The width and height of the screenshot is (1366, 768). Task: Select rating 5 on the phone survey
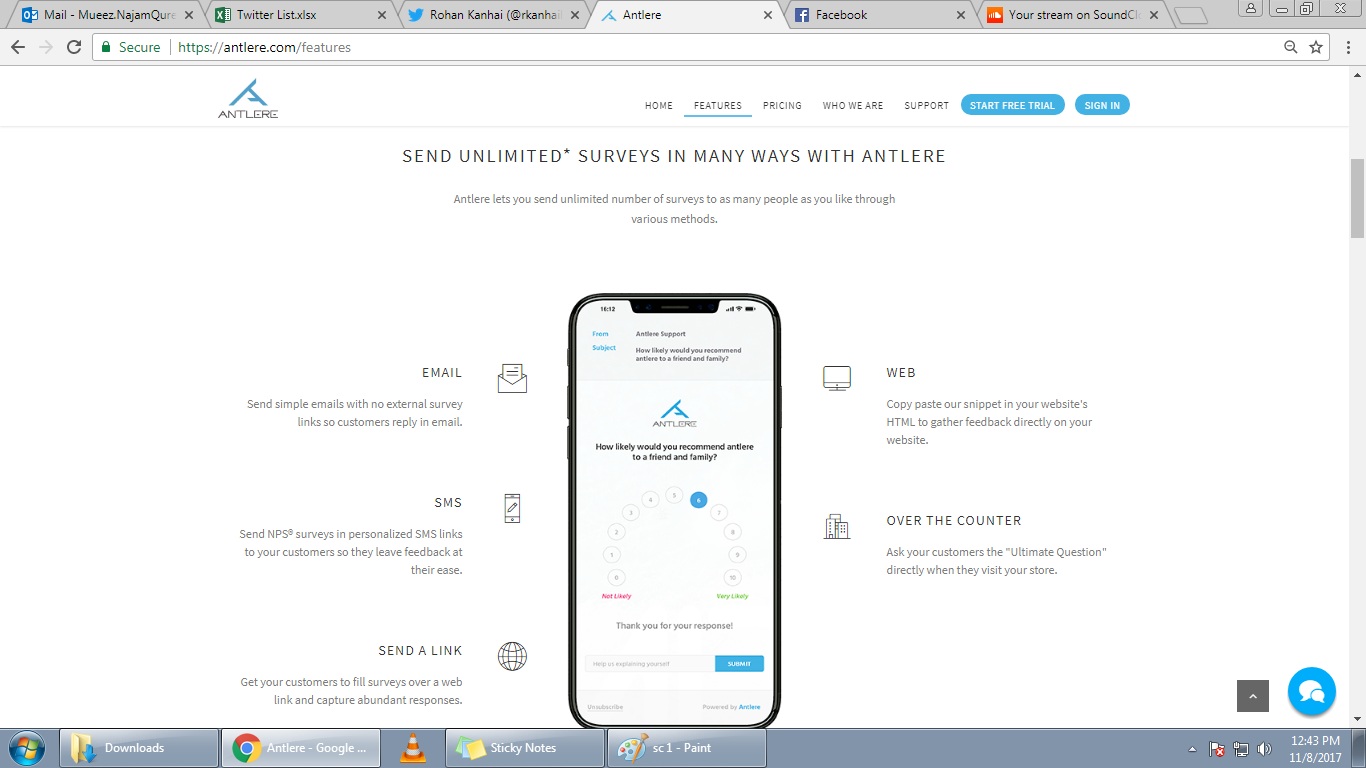pyautogui.click(x=675, y=495)
